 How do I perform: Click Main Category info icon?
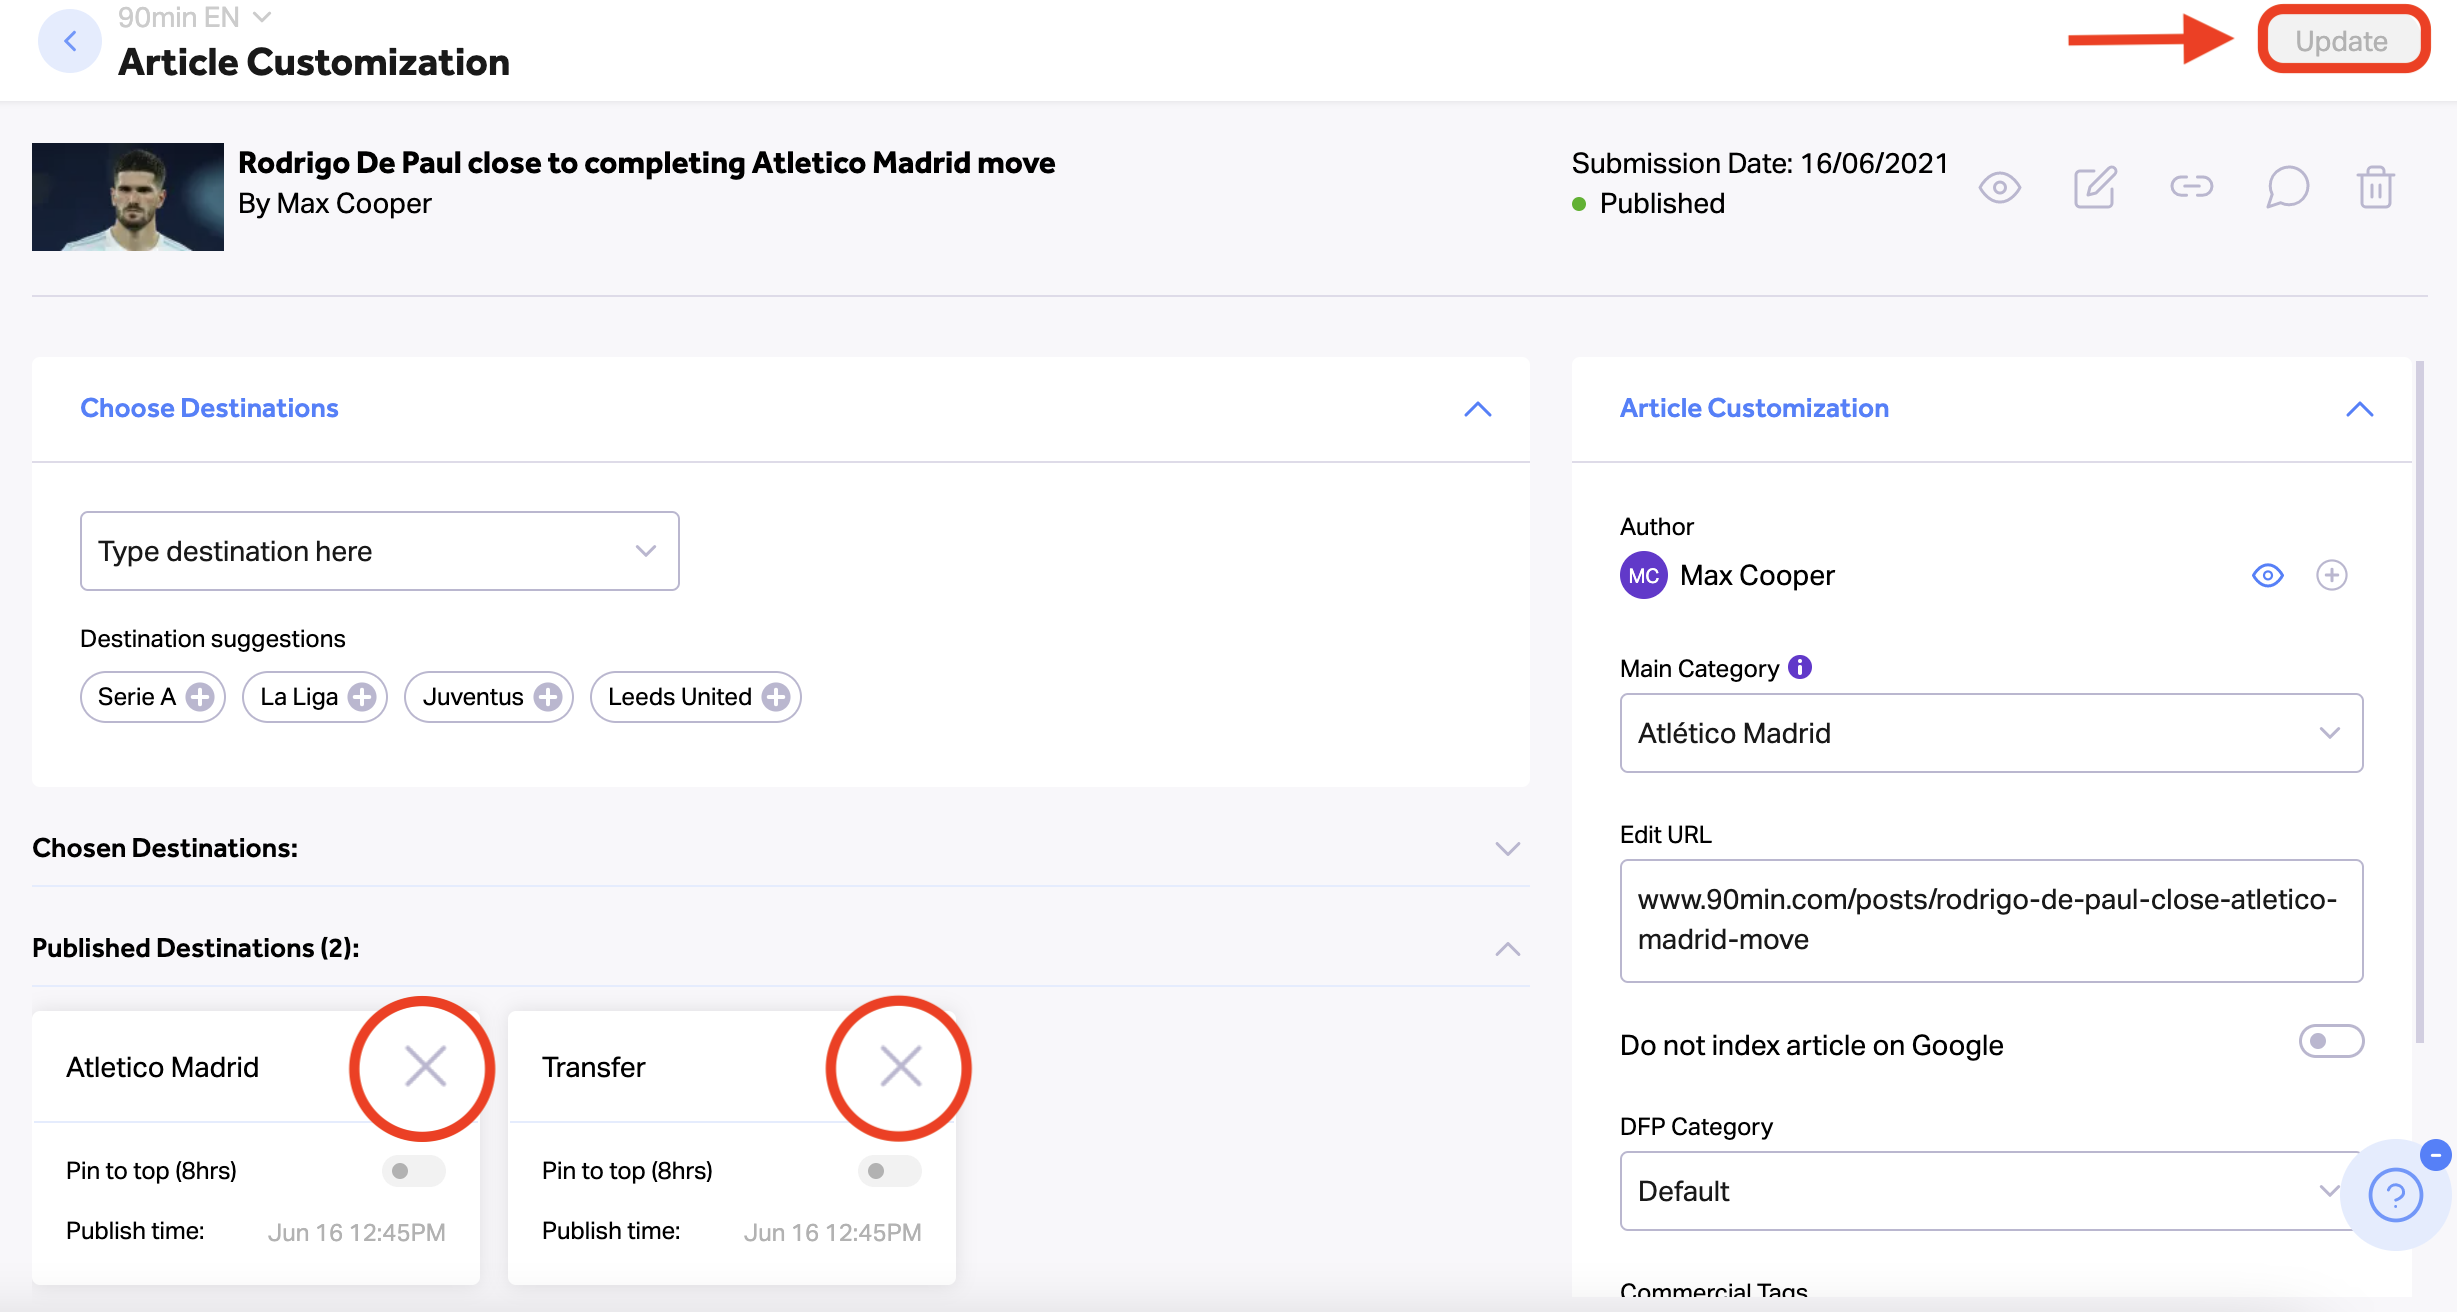point(1799,667)
